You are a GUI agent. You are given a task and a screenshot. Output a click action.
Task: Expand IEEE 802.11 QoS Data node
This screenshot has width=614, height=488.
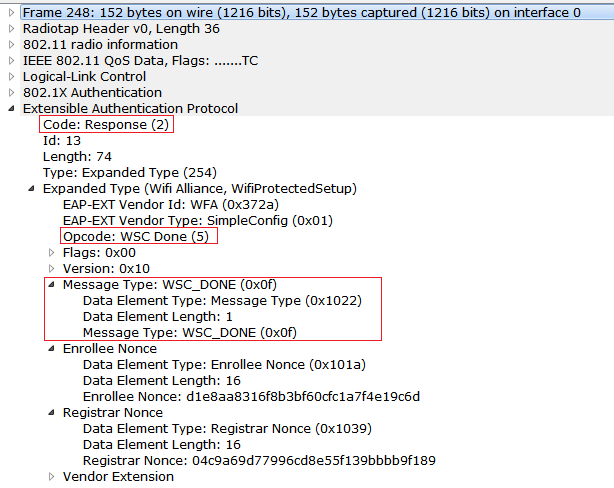[11, 61]
